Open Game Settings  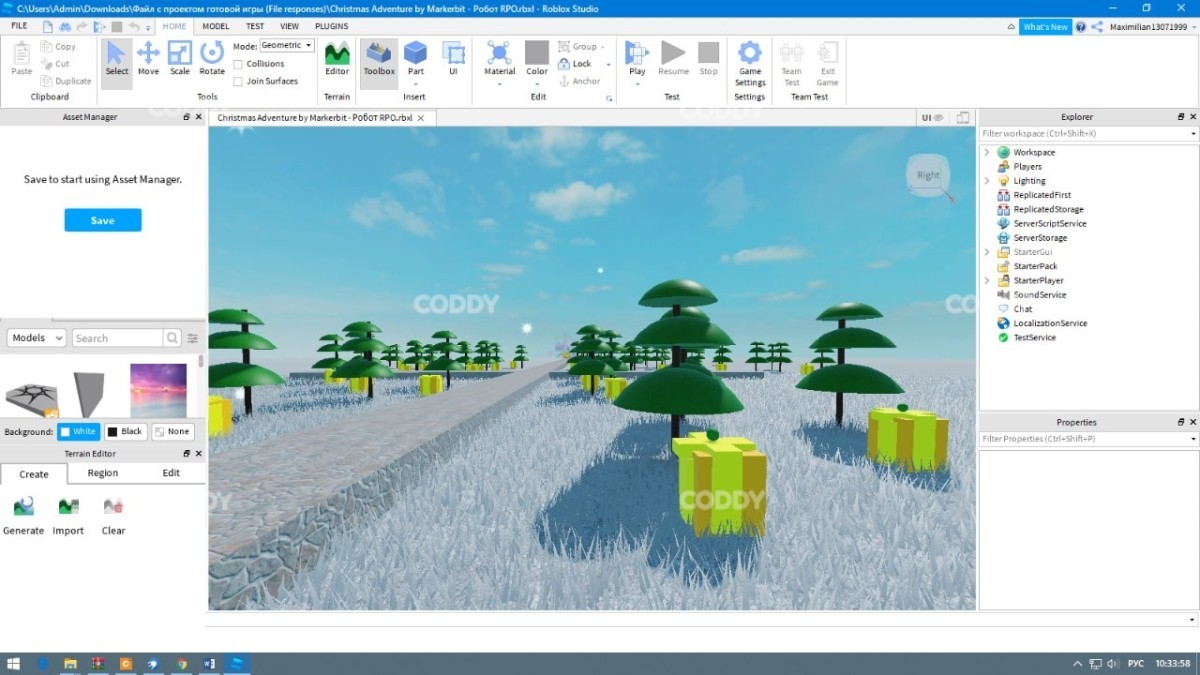click(750, 62)
